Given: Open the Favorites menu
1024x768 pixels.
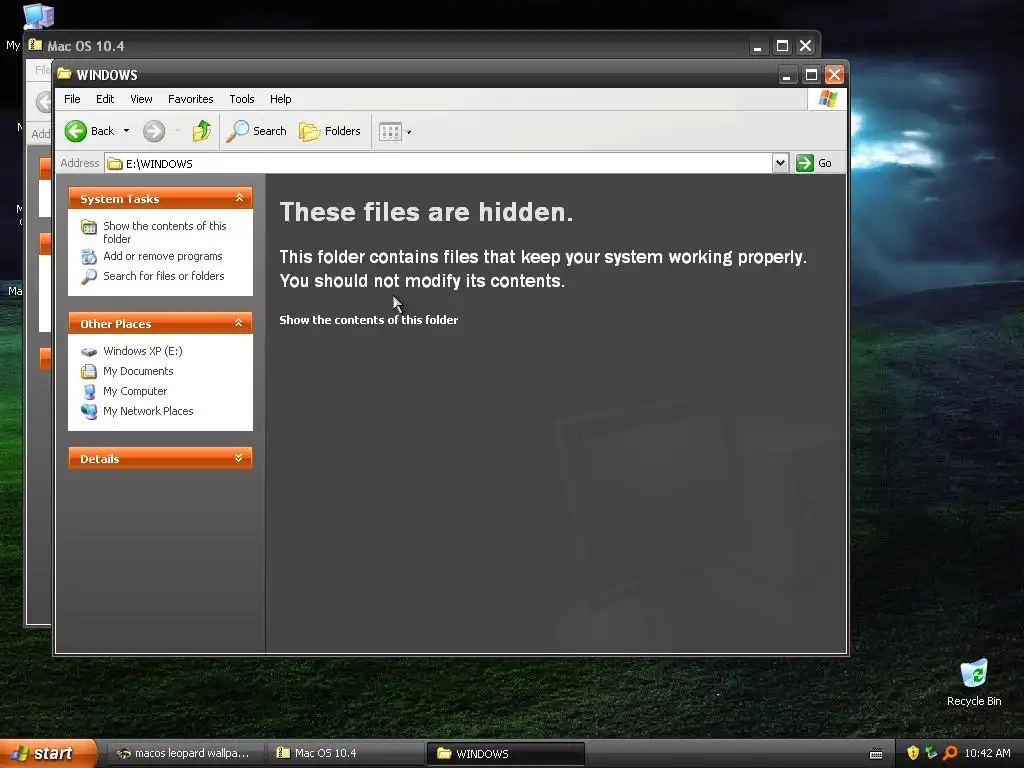Looking at the screenshot, I should 191,99.
